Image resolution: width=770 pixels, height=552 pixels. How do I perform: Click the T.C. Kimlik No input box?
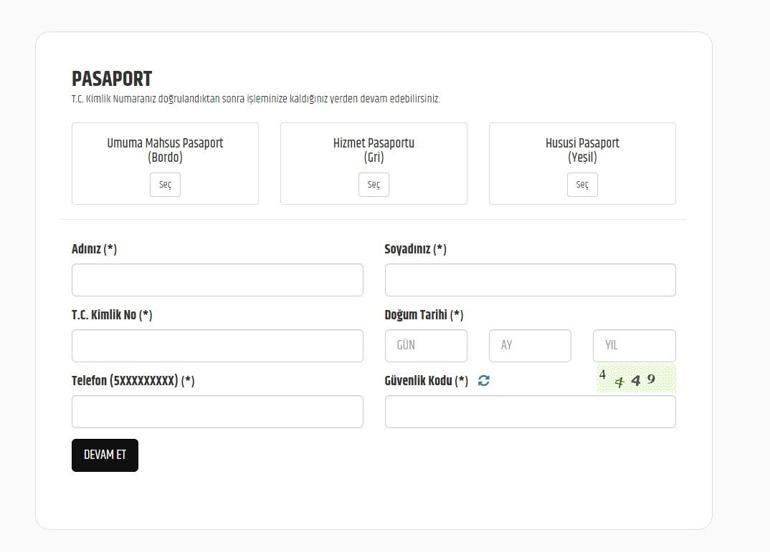217,346
